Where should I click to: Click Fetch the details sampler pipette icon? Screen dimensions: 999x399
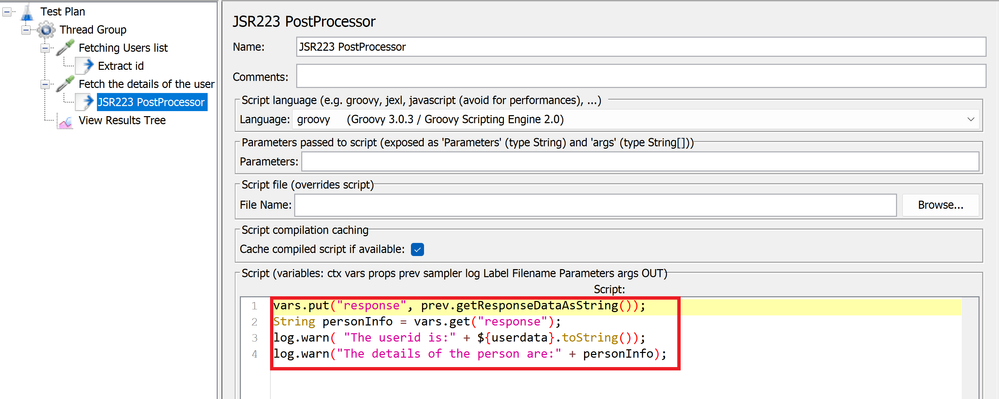pos(66,83)
